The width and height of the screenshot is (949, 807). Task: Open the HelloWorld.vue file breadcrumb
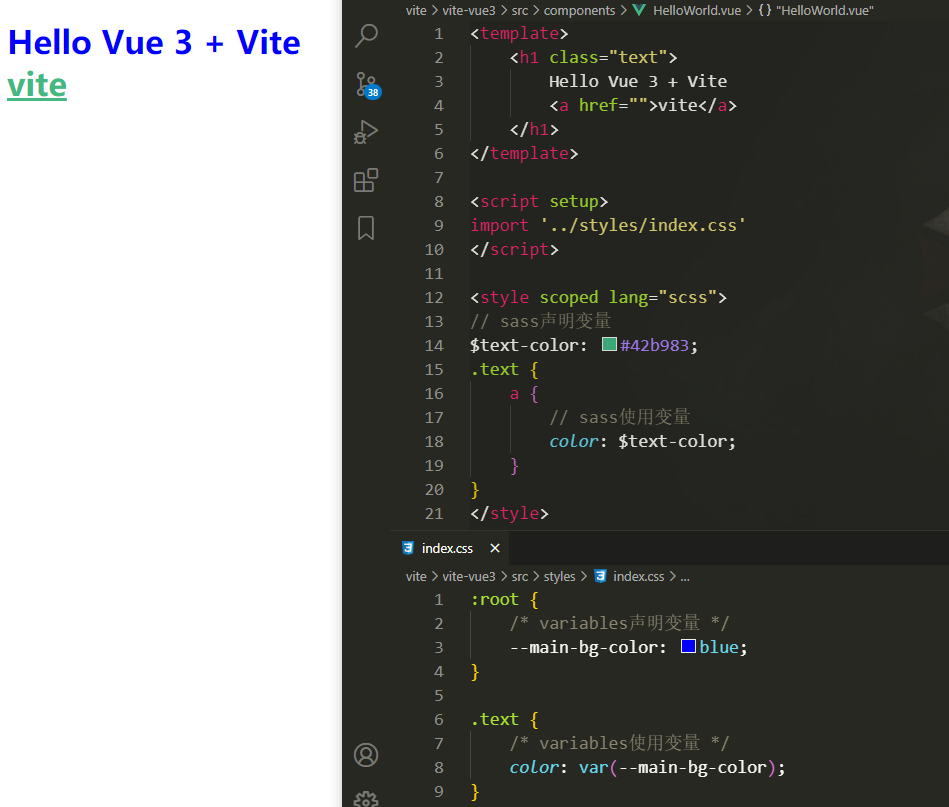pos(697,10)
